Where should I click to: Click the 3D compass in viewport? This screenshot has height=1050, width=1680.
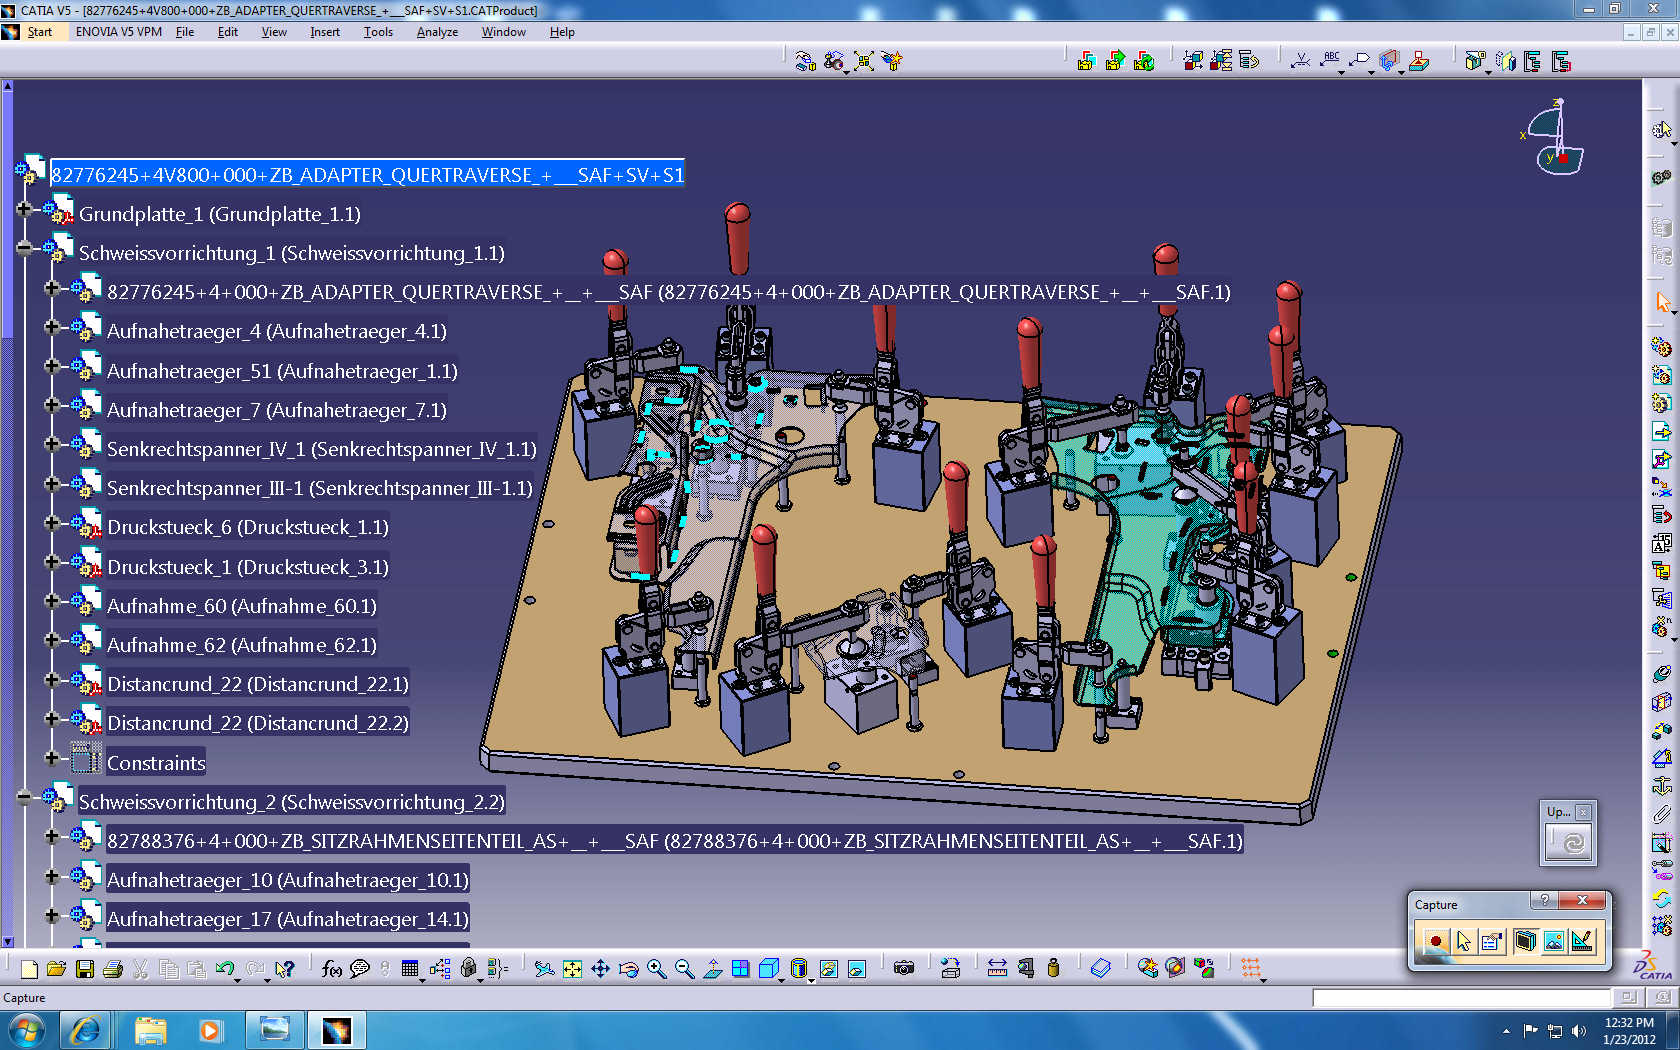1555,137
